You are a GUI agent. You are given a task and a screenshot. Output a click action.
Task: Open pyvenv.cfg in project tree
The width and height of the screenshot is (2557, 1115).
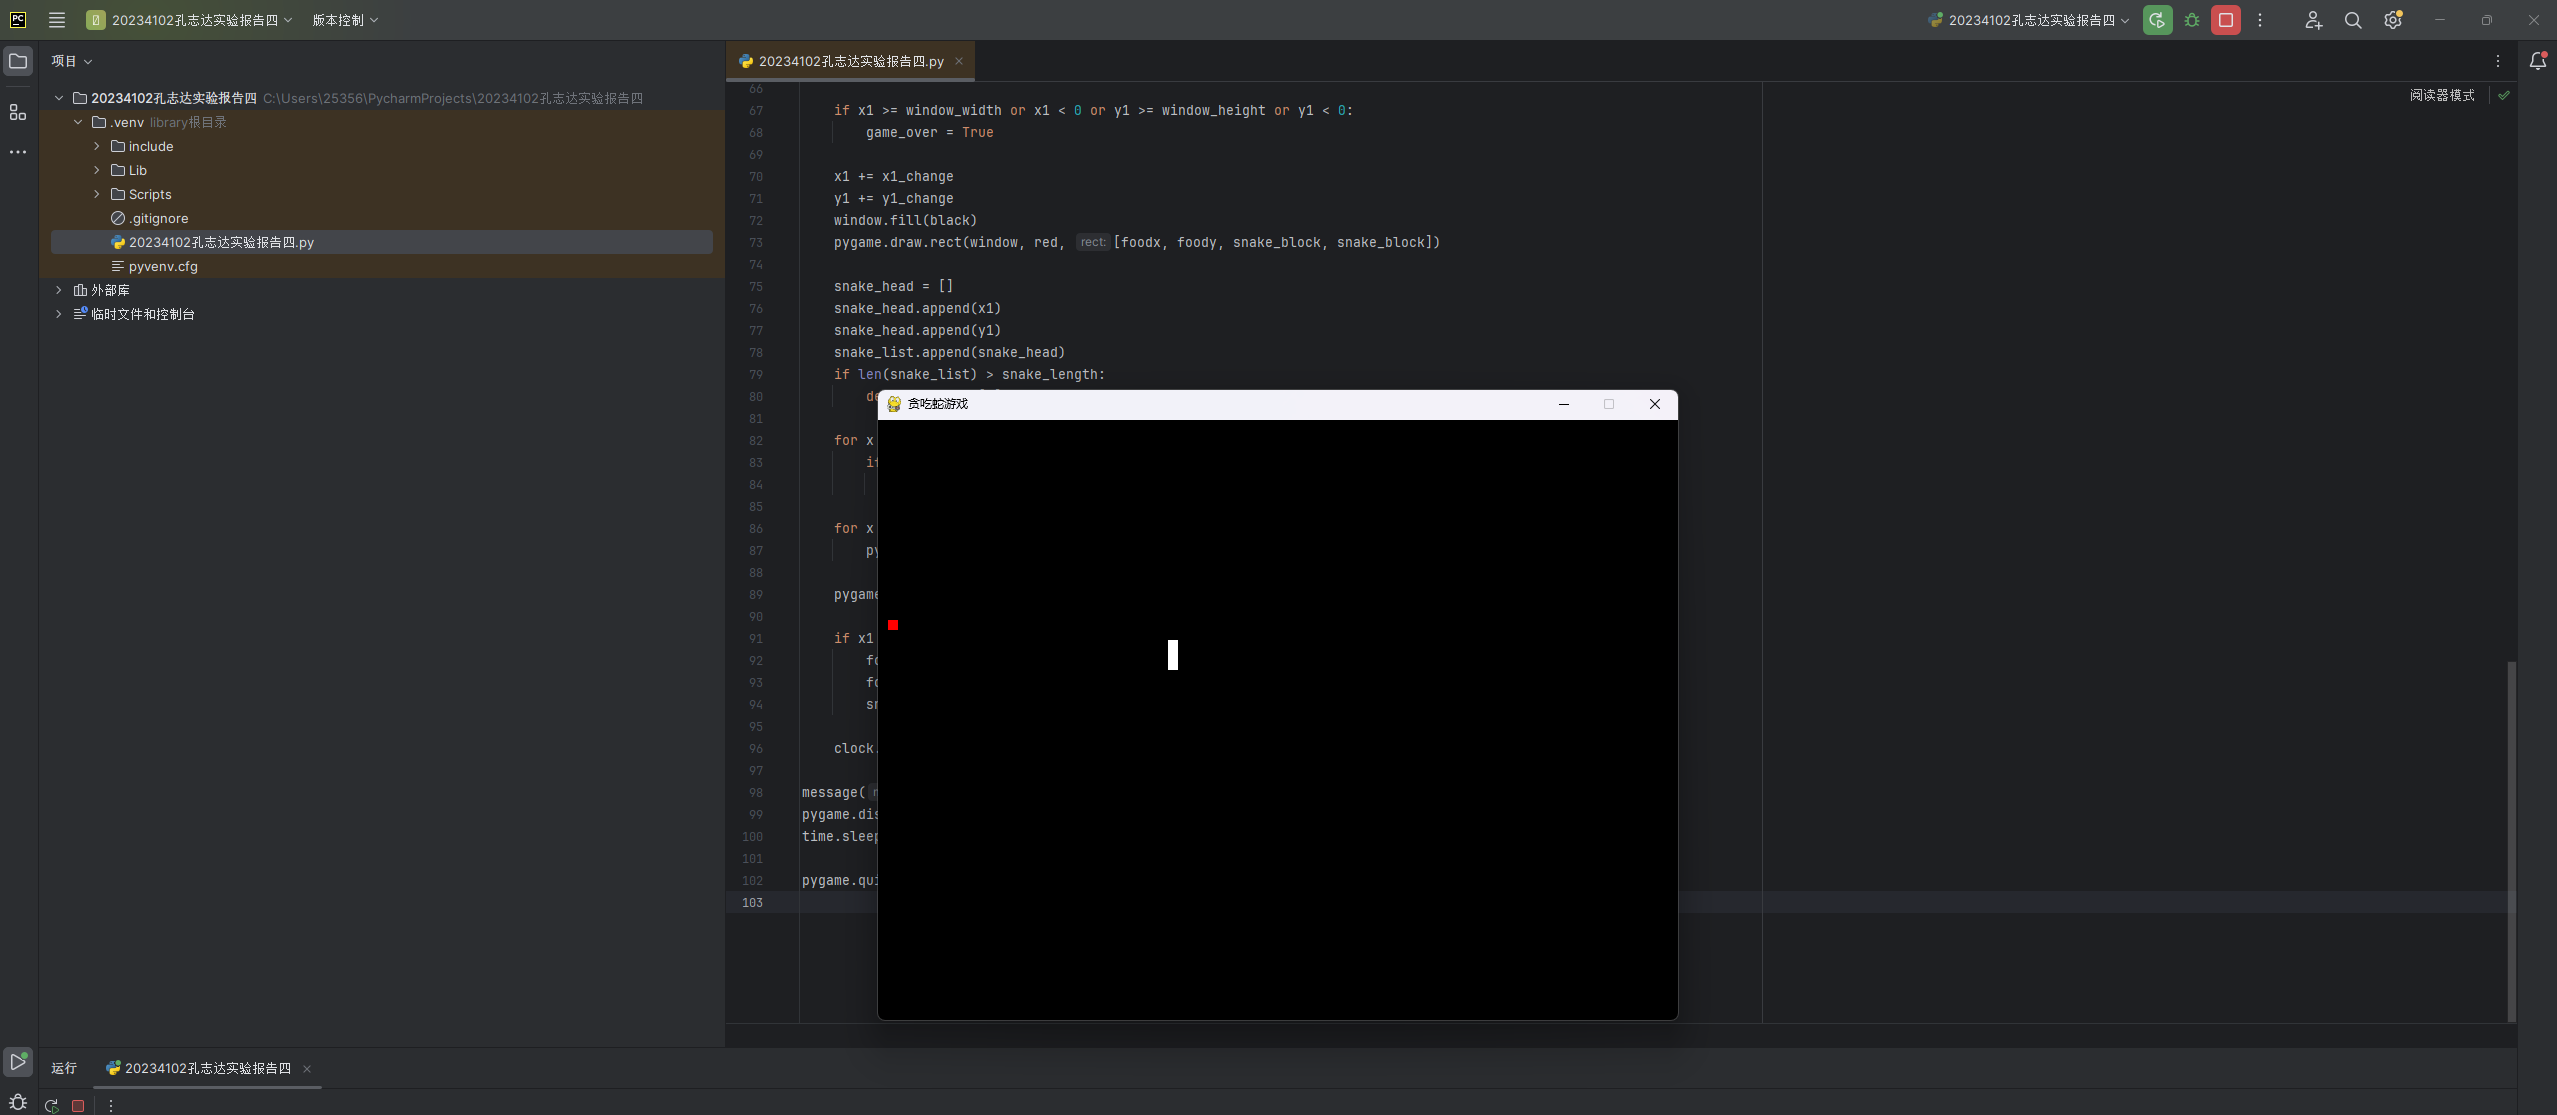(163, 266)
